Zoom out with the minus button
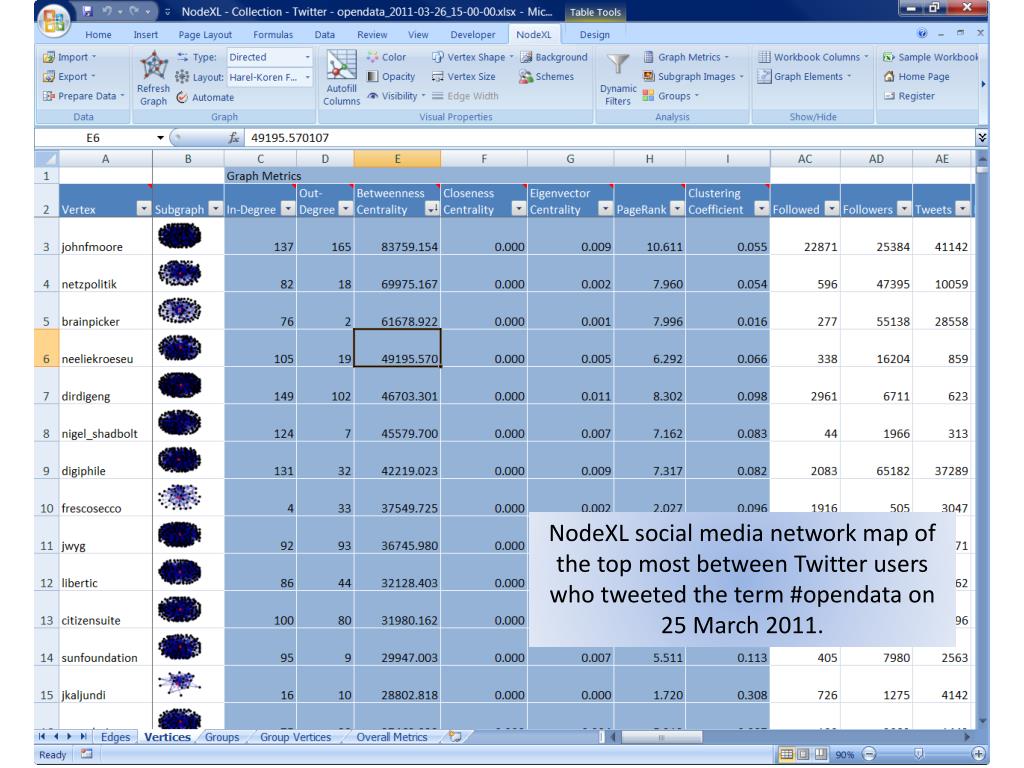Viewport: 1024px width, 768px height. pyautogui.click(x=869, y=754)
